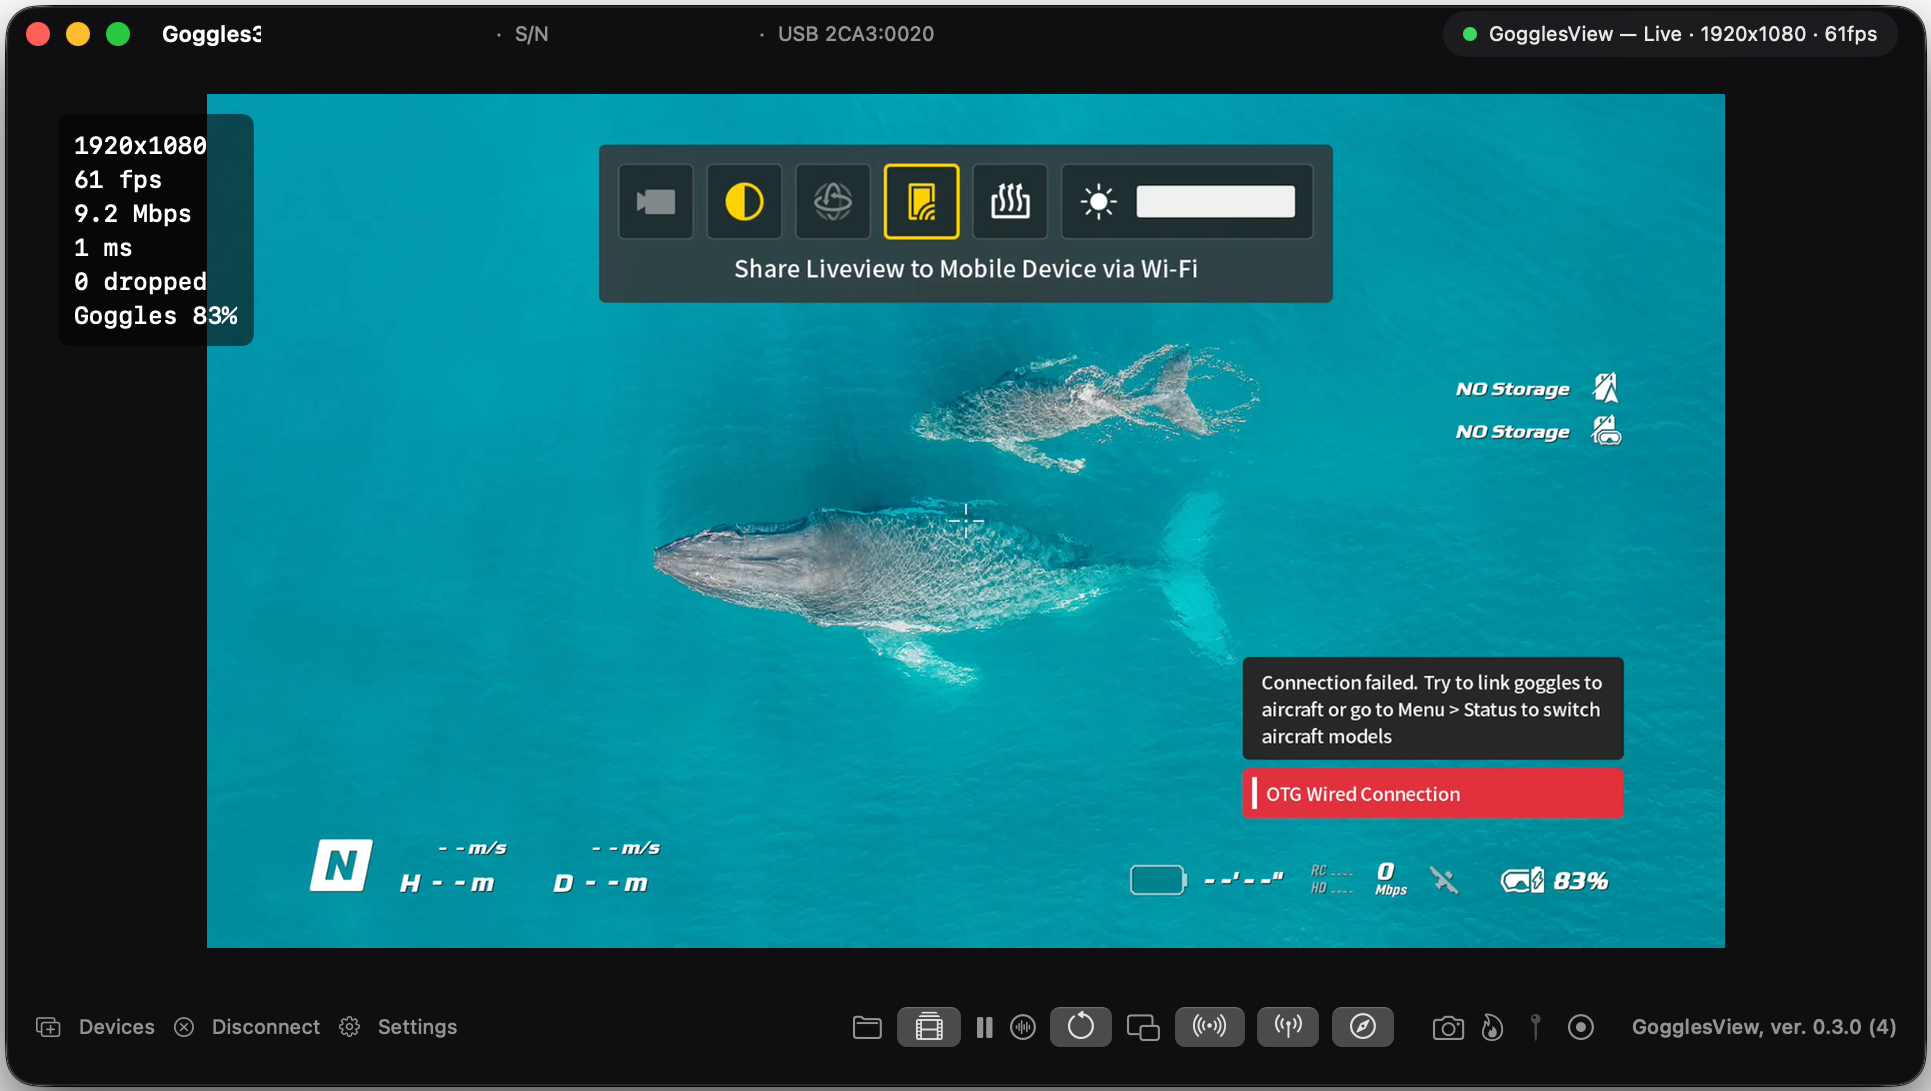
Task: Toggle the compass button
Action: pyautogui.click(x=1363, y=1027)
